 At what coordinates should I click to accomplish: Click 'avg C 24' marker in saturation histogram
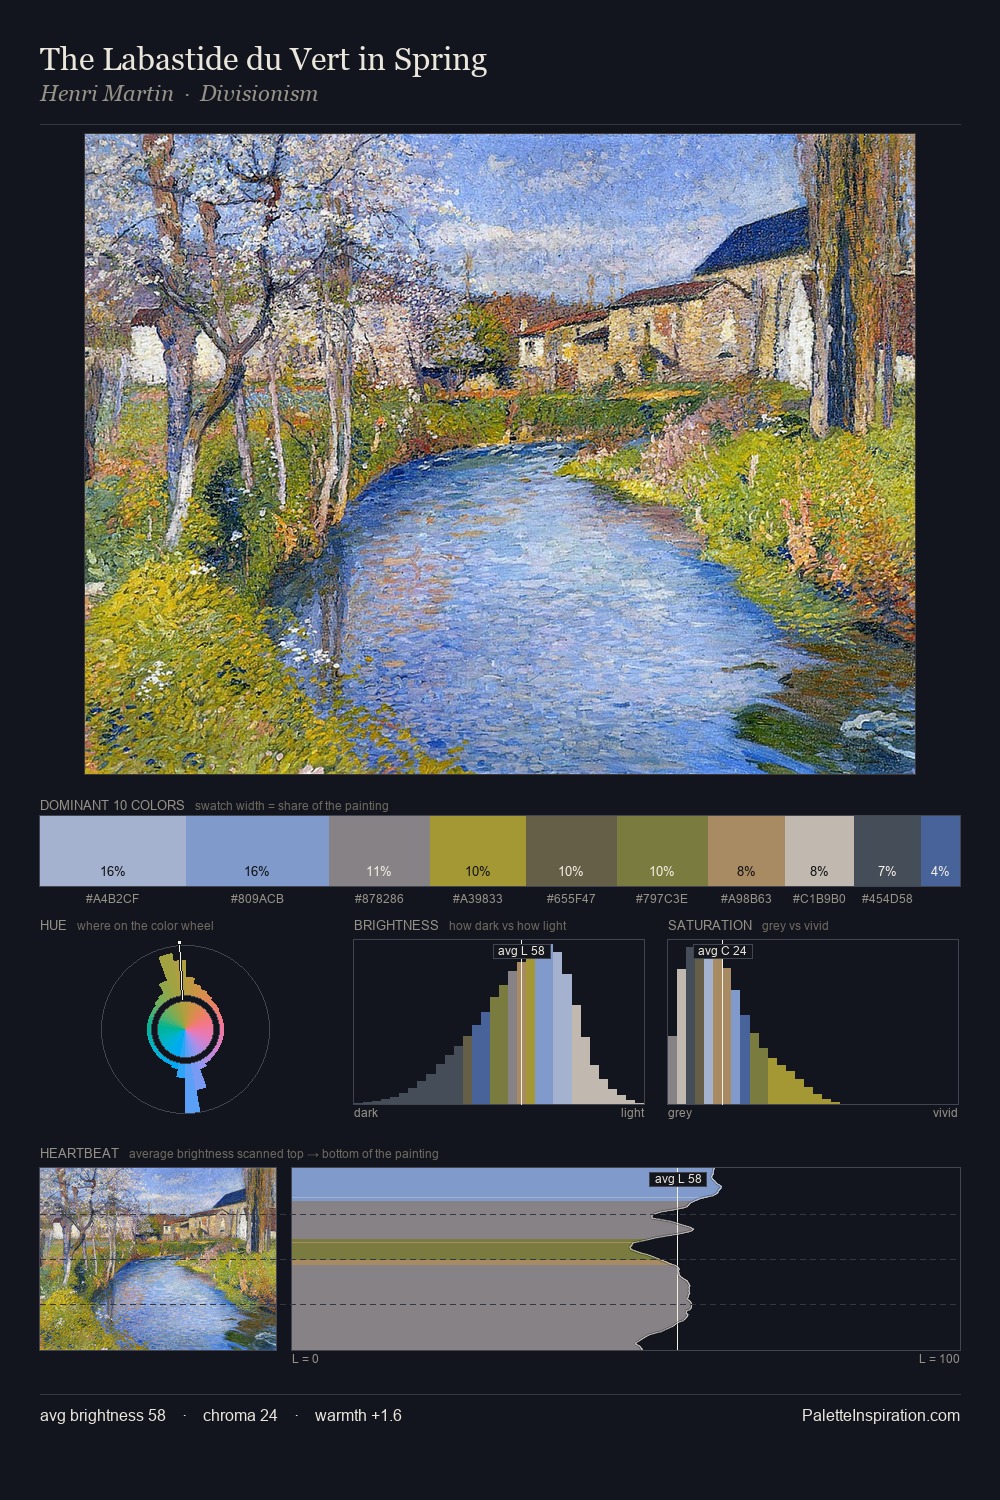pyautogui.click(x=722, y=951)
